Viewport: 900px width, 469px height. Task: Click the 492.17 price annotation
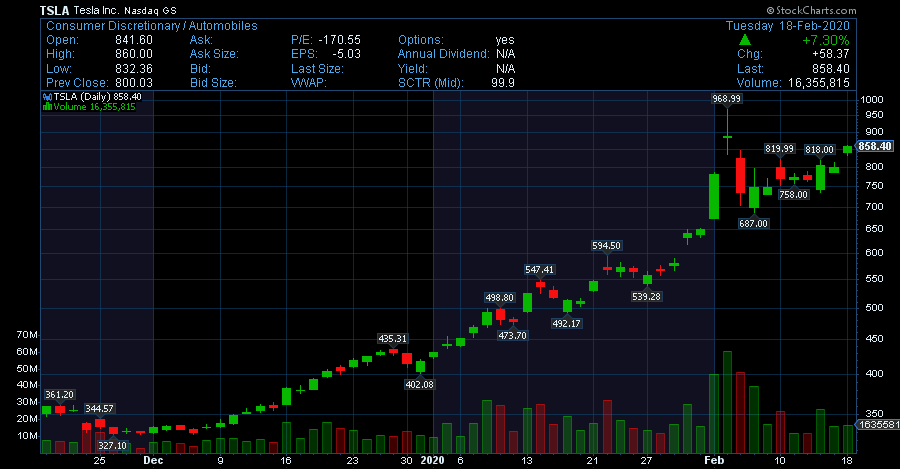pyautogui.click(x=567, y=324)
